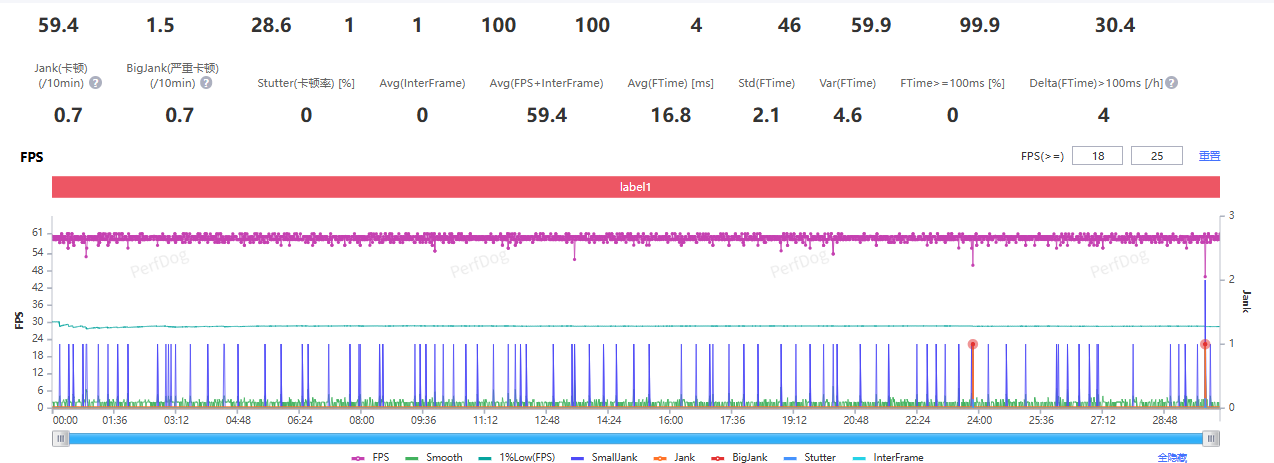Toggle the InterFrame legend entry
Image resolution: width=1274 pixels, height=463 pixels.
889,457
